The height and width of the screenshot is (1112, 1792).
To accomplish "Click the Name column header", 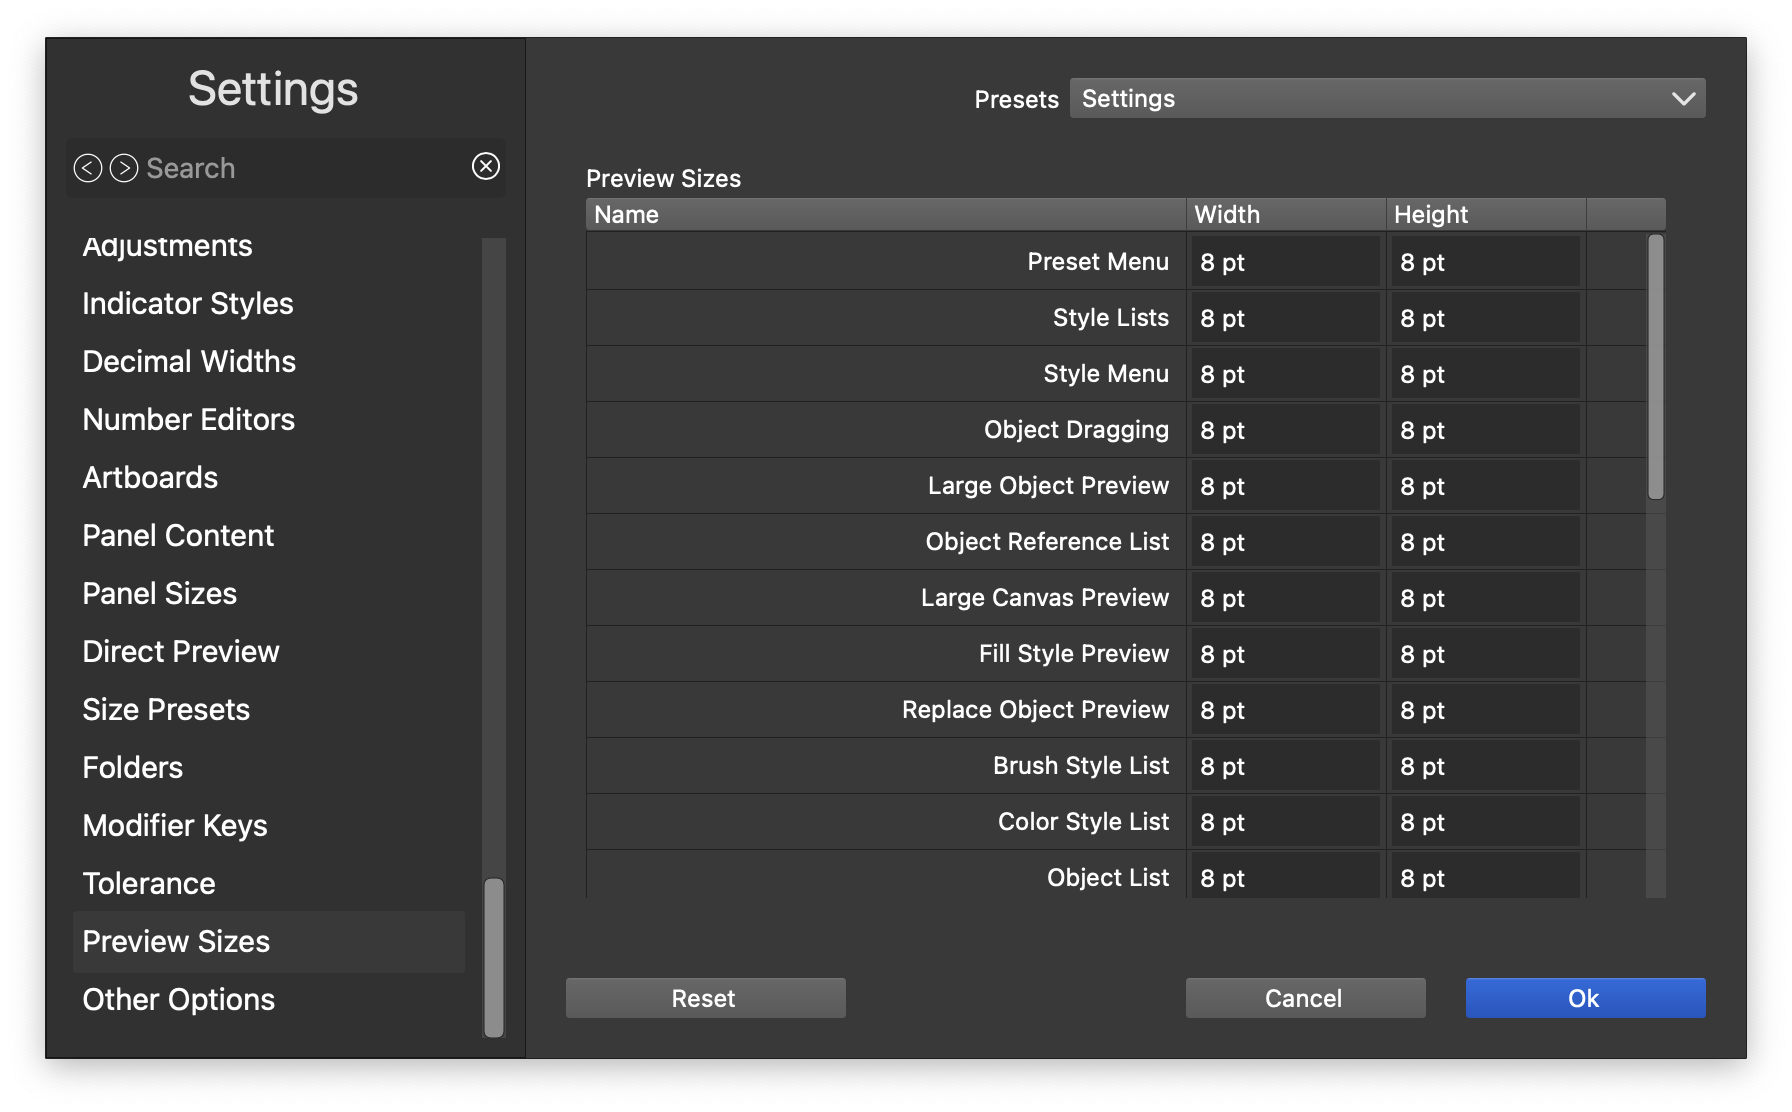I will point(885,214).
